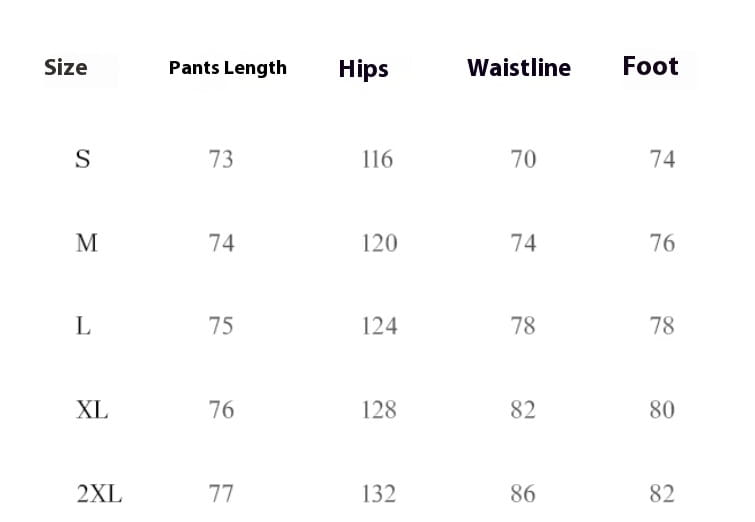Select the Foot column header
This screenshot has height=522, width=755.
(x=650, y=67)
